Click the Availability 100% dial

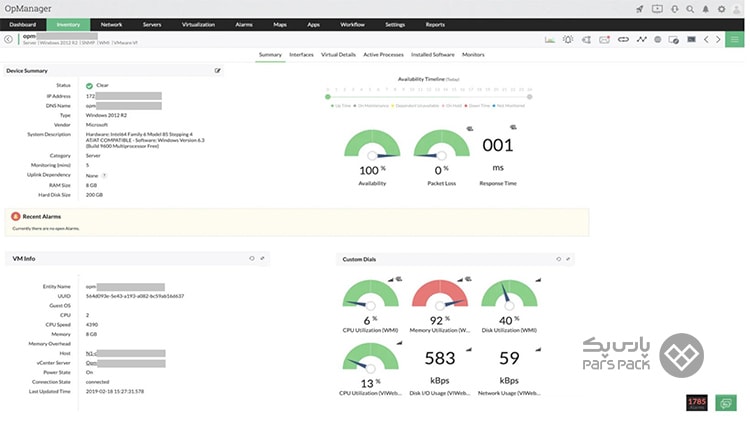pyautogui.click(x=372, y=144)
